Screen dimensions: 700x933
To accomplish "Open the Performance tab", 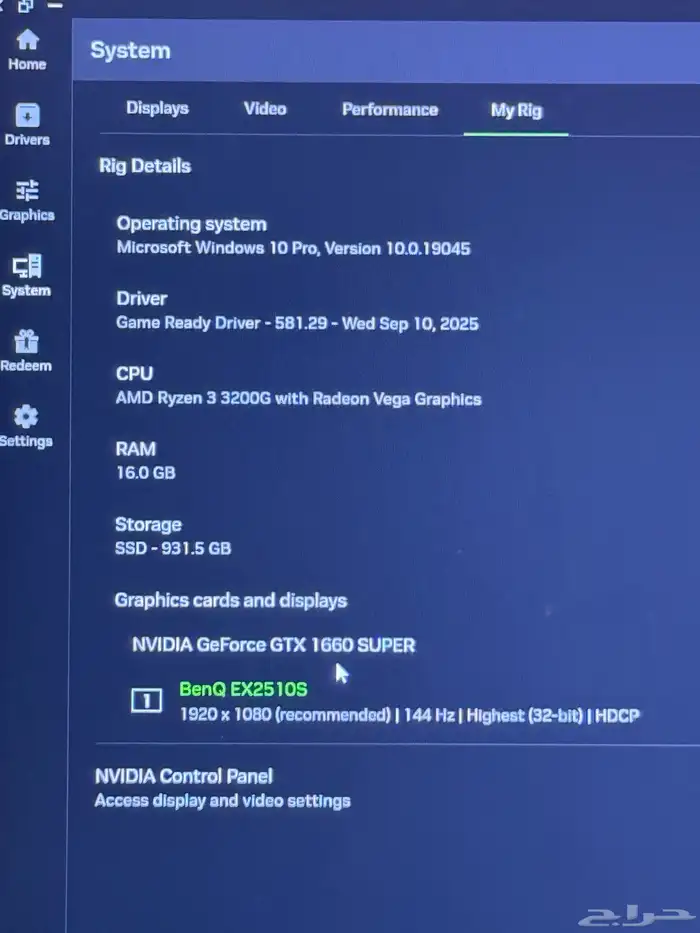I will tap(389, 110).
